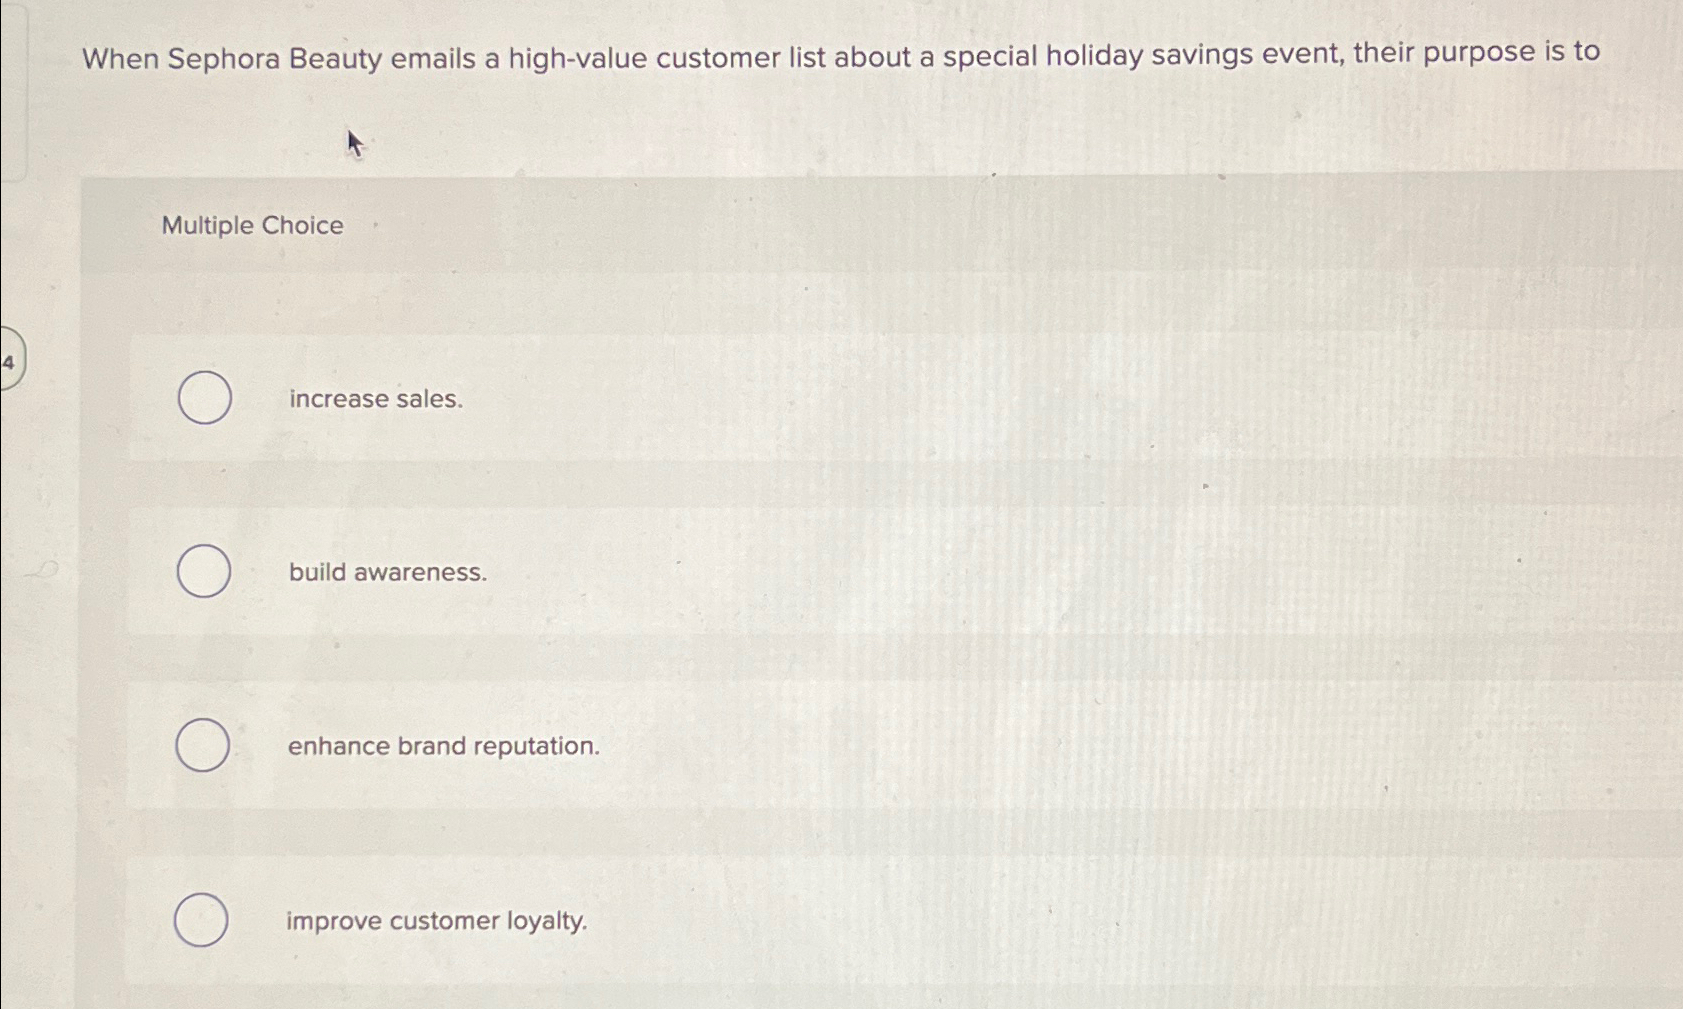This screenshot has width=1683, height=1009.
Task: Choose the answer build awareness
Action: (386, 573)
